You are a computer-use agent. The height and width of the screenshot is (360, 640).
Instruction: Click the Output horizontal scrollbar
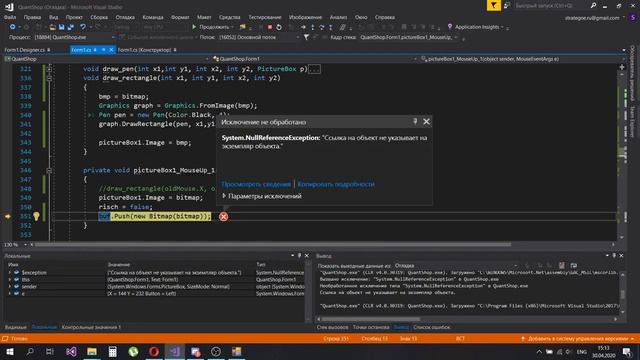pyautogui.click(x=371, y=319)
